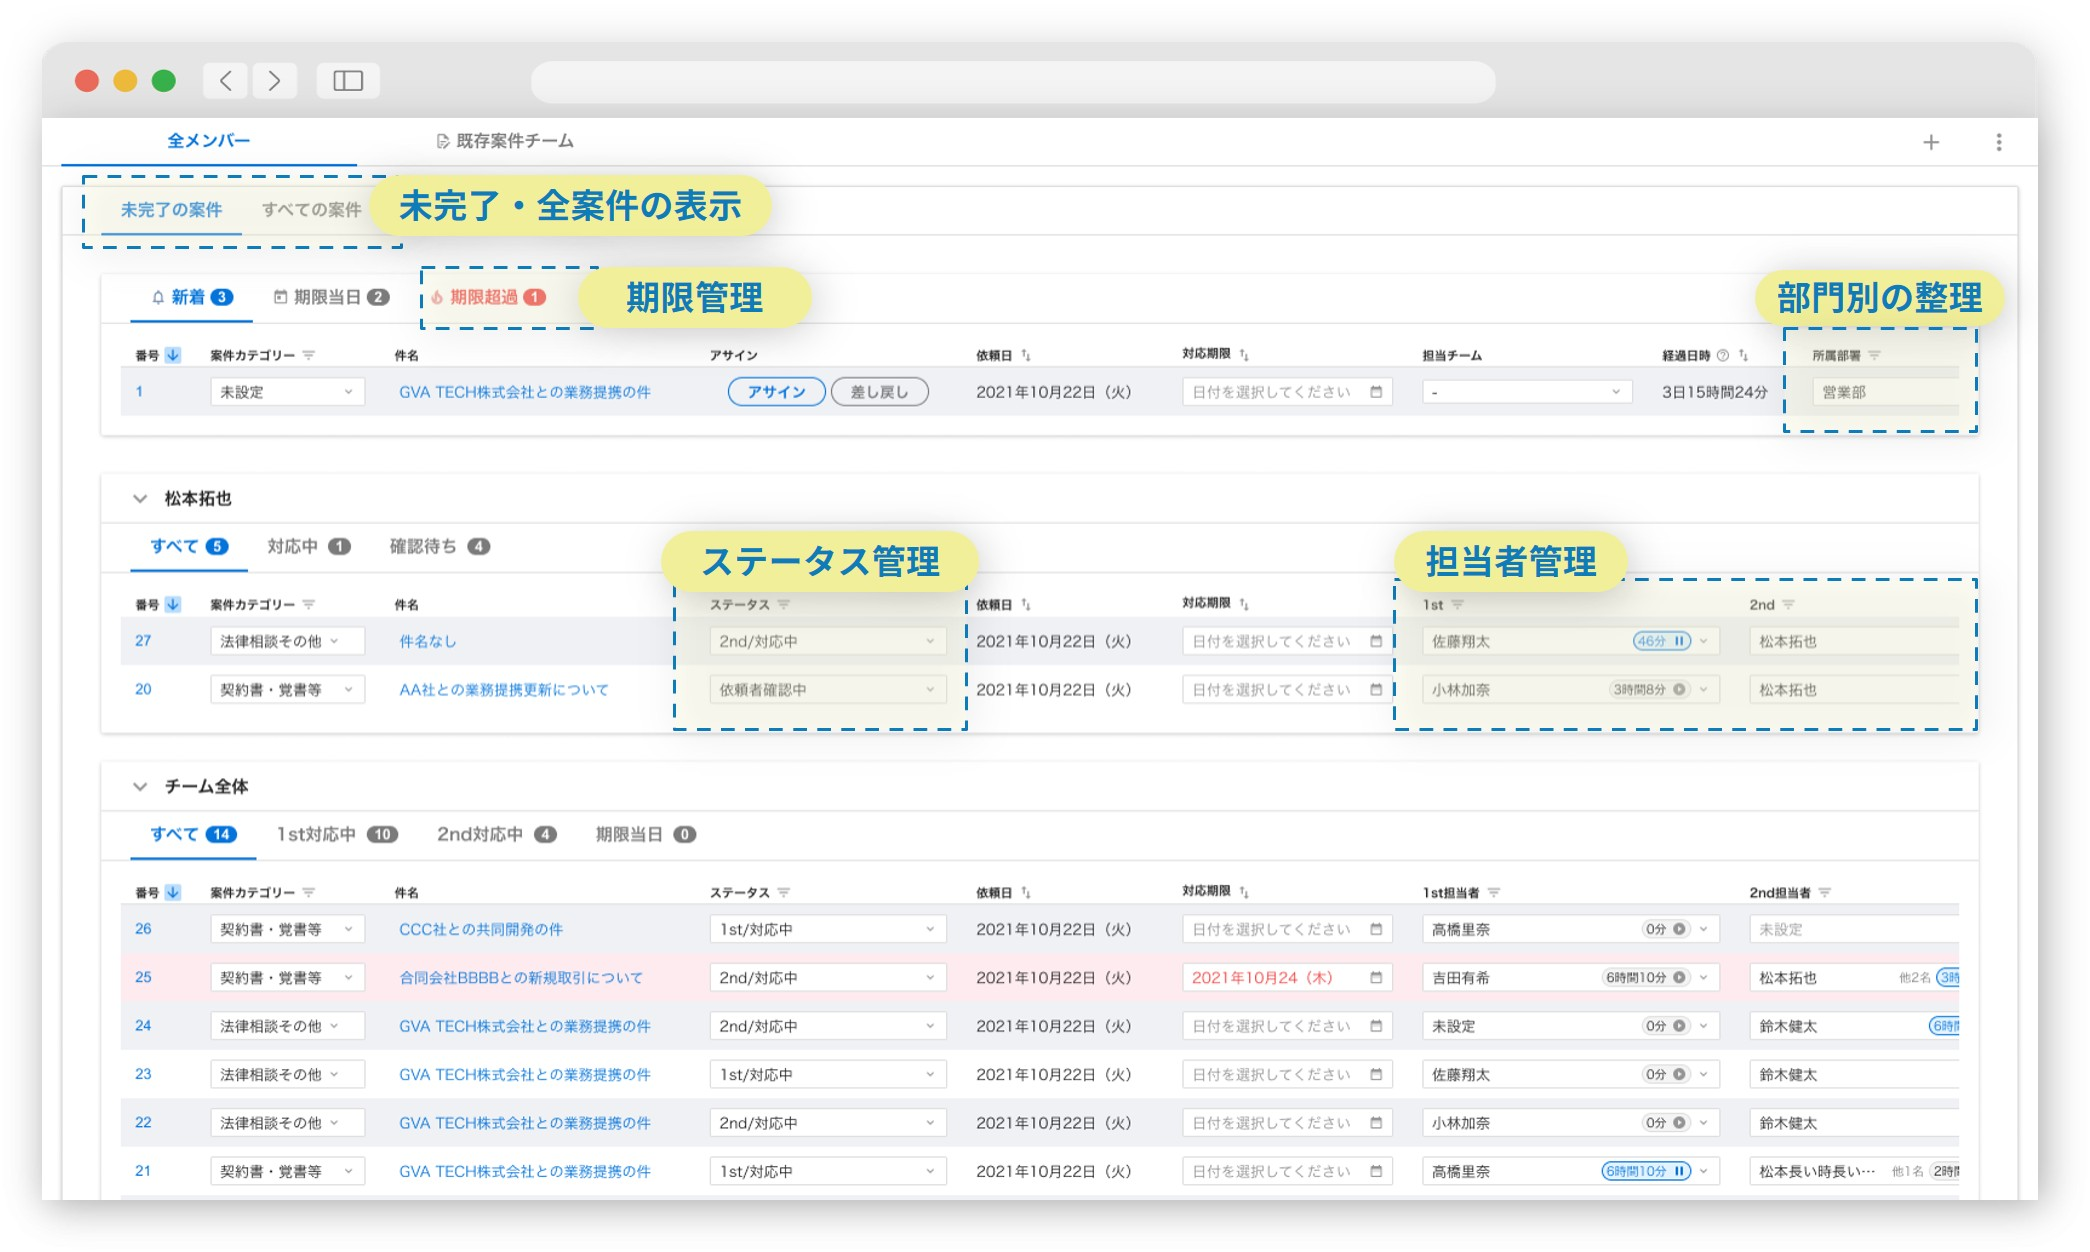Start 高橋里奈's 0分 timer in row 26
2090x1252 pixels.
click(1679, 929)
